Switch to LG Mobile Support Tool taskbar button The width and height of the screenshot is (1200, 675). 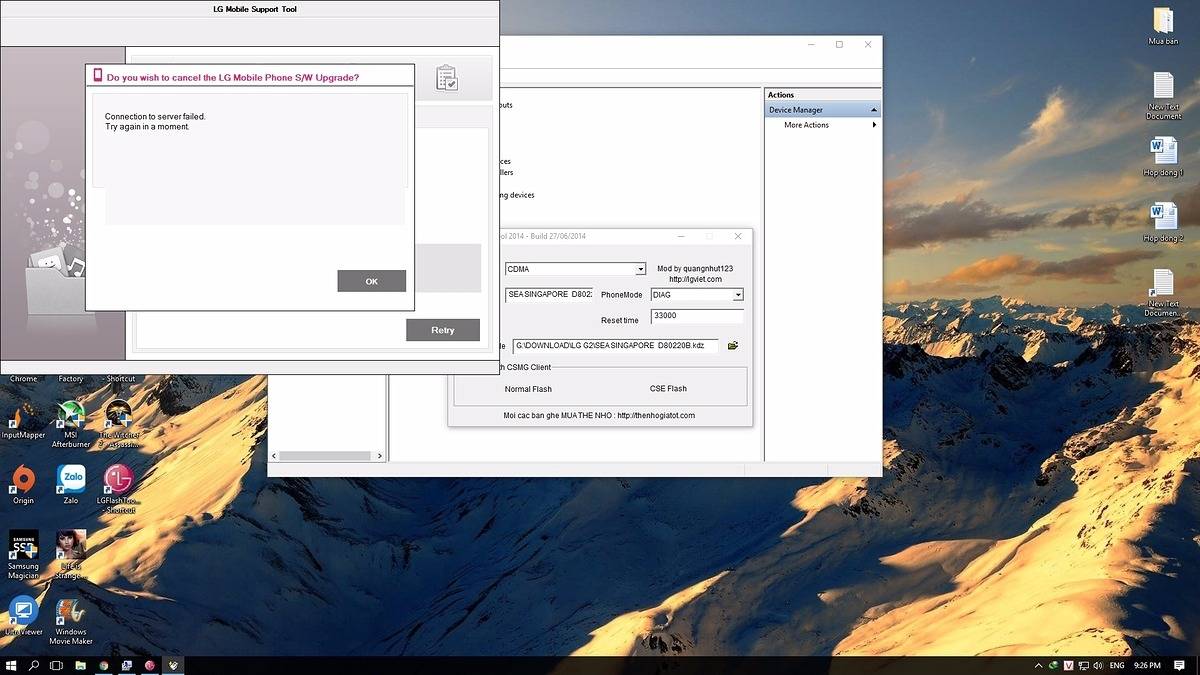(x=173, y=665)
